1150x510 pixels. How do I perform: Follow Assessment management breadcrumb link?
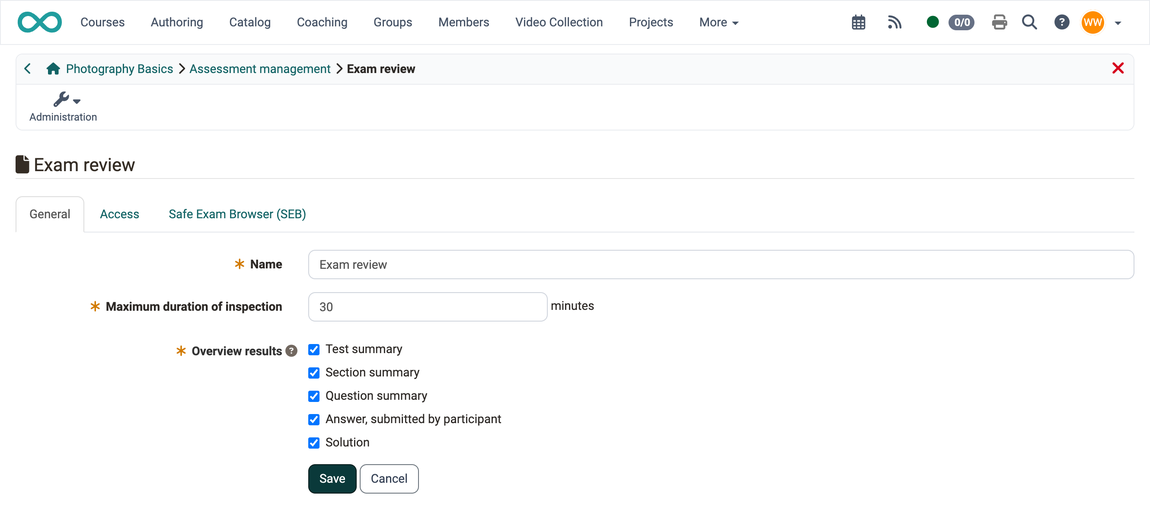pos(260,69)
